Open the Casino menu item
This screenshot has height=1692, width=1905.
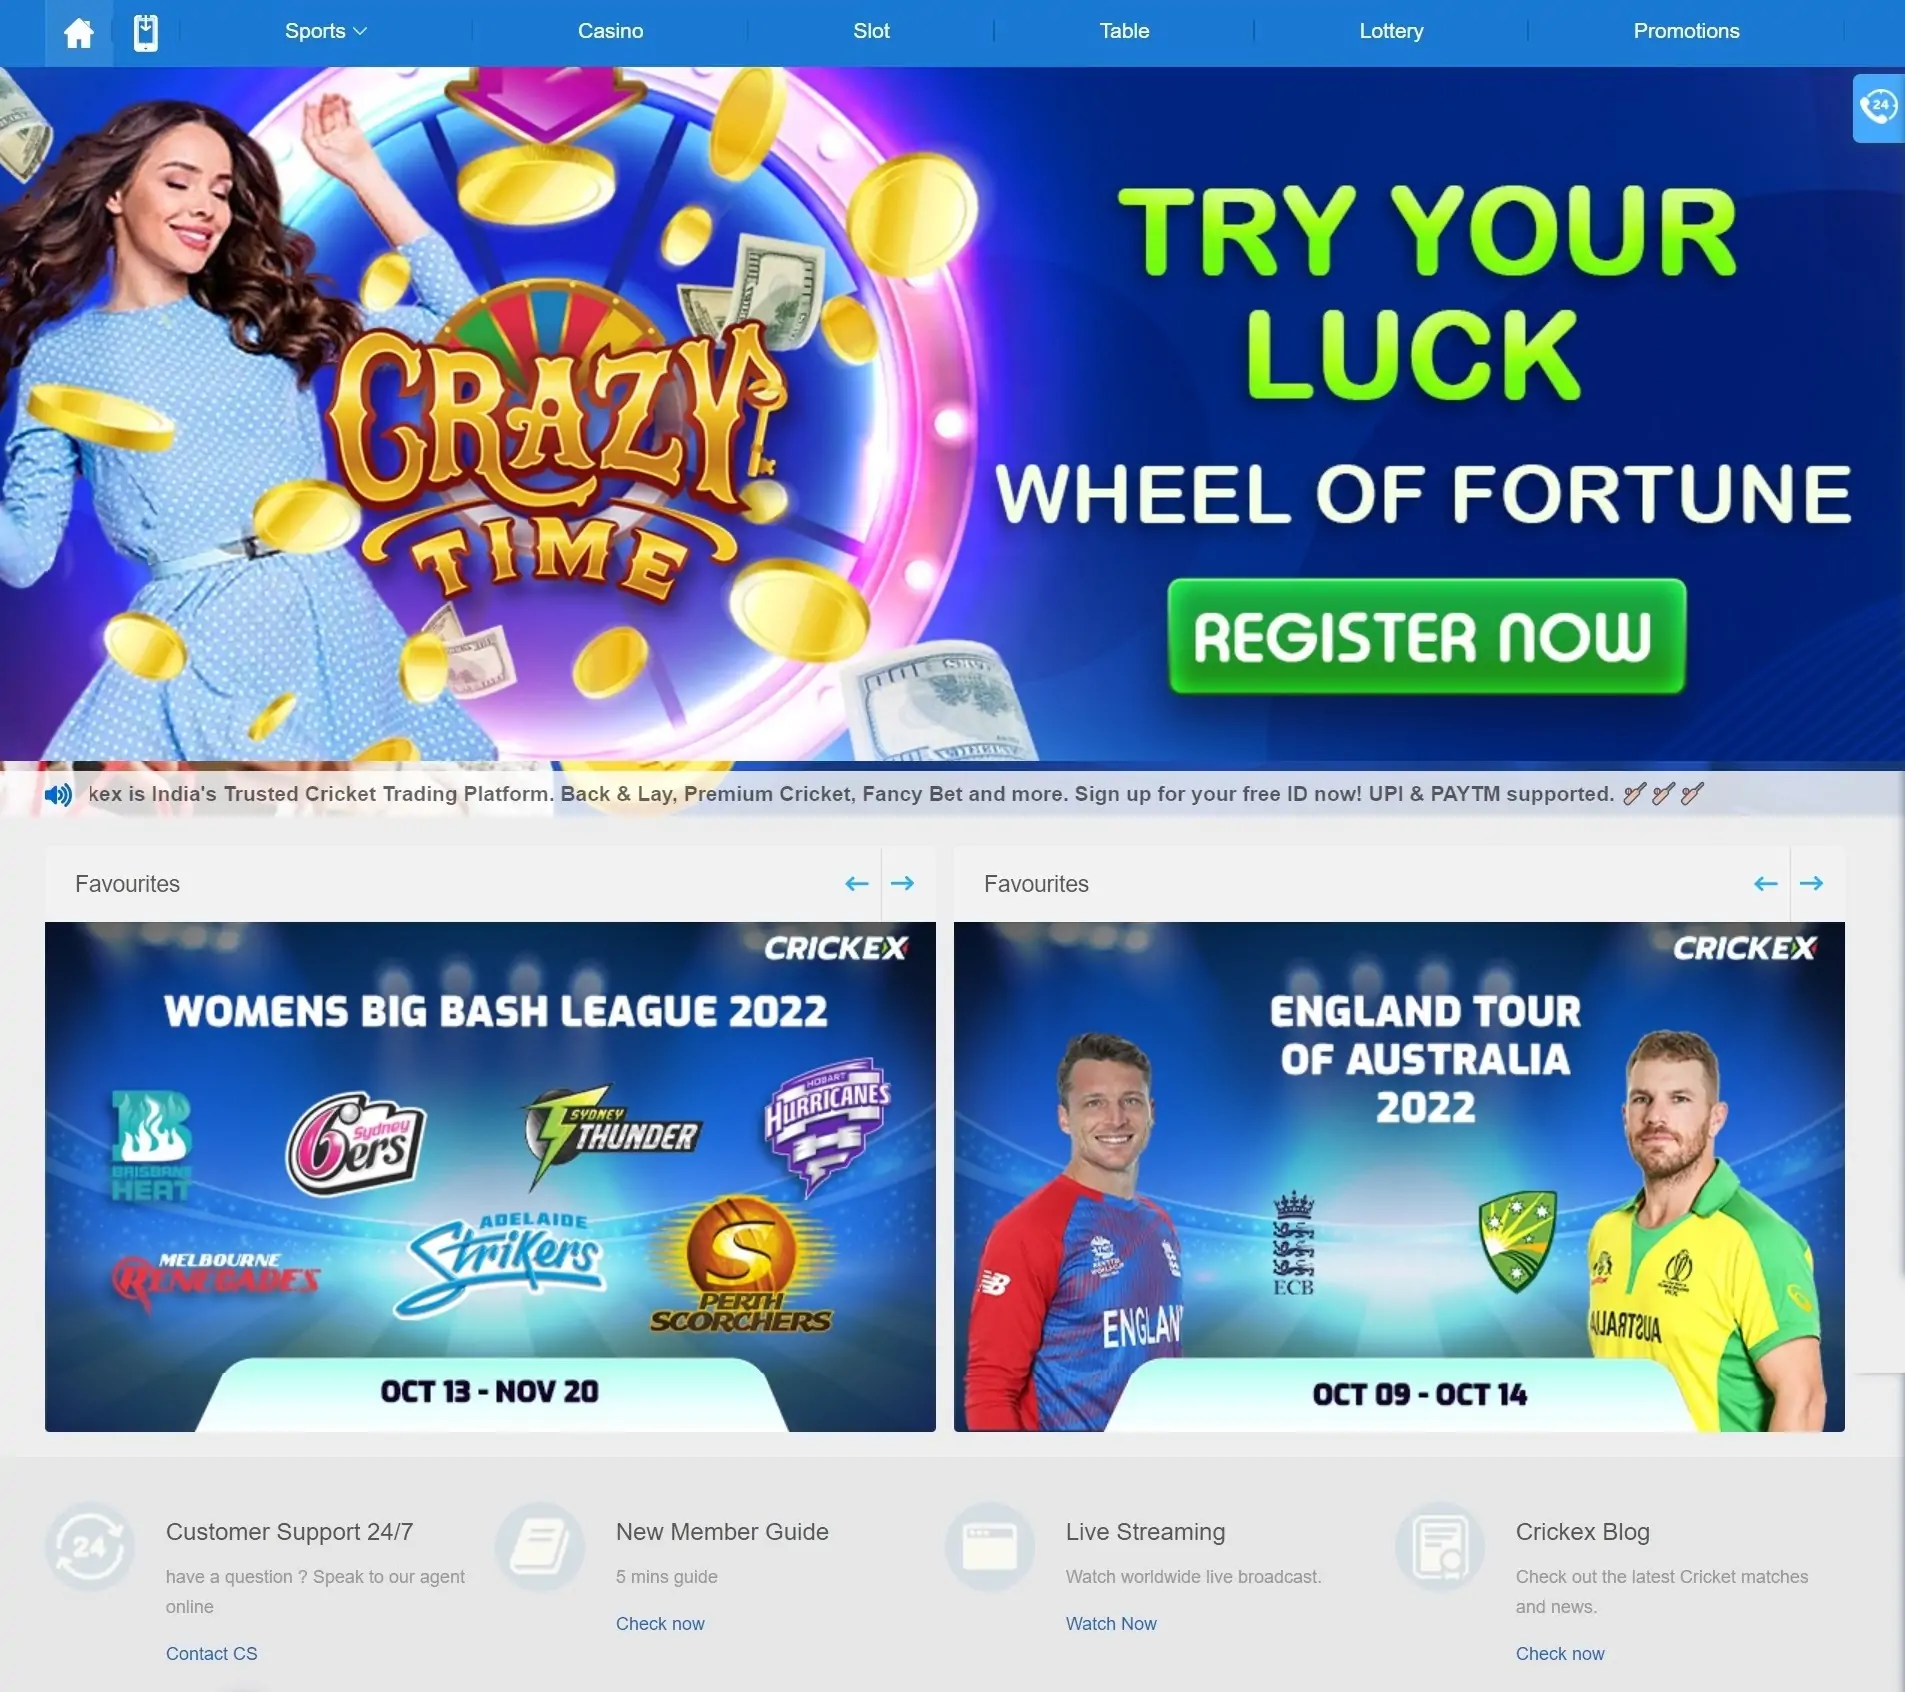pyautogui.click(x=611, y=31)
